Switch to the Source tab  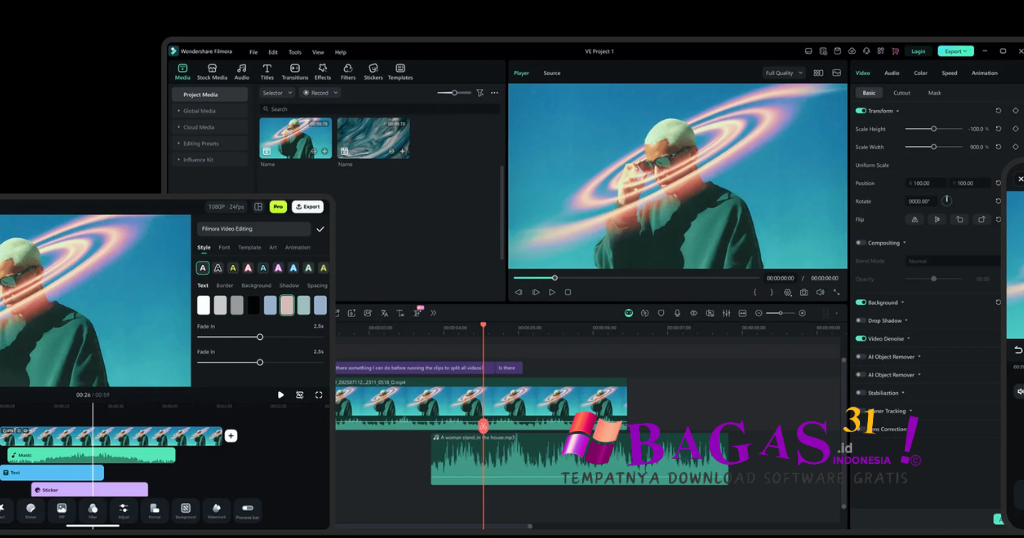[552, 73]
